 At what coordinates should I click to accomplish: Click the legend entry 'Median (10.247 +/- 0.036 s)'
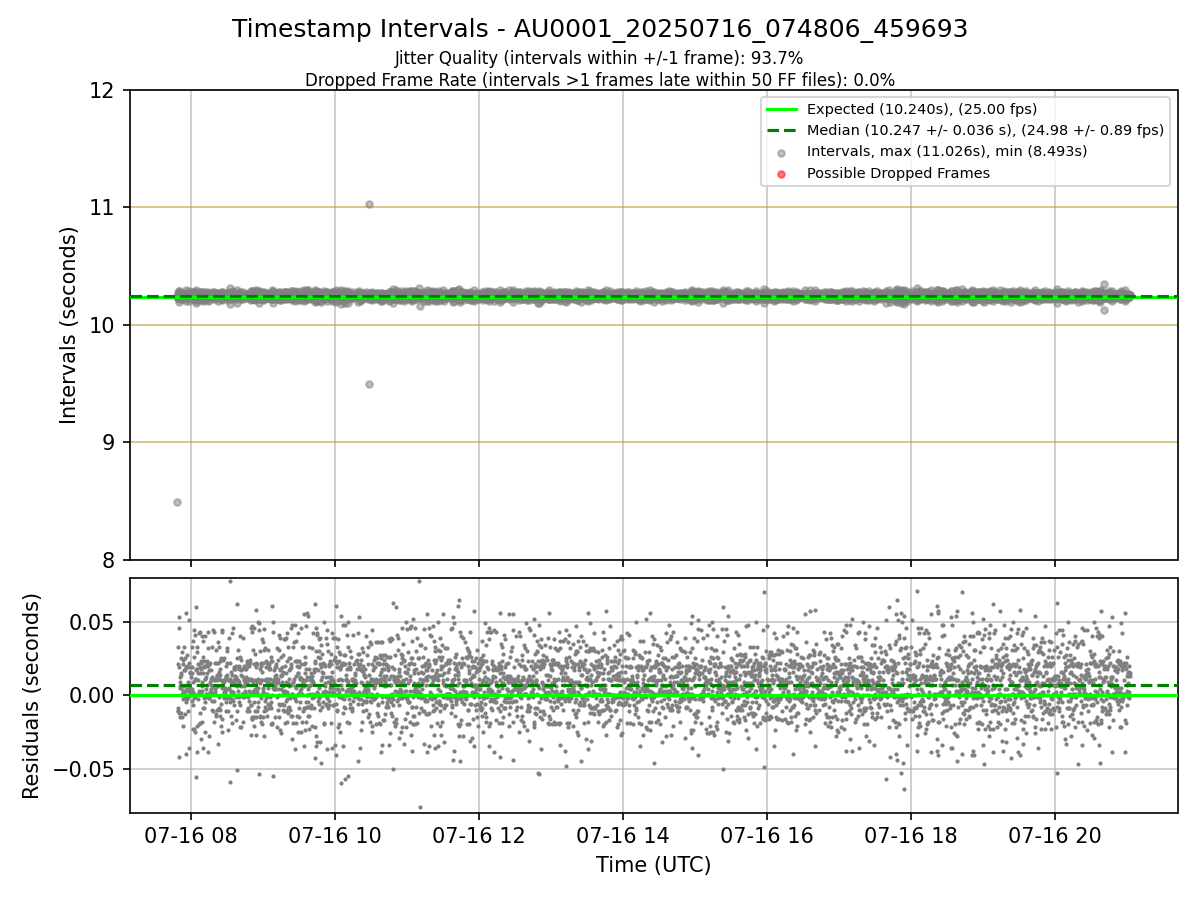coord(986,130)
